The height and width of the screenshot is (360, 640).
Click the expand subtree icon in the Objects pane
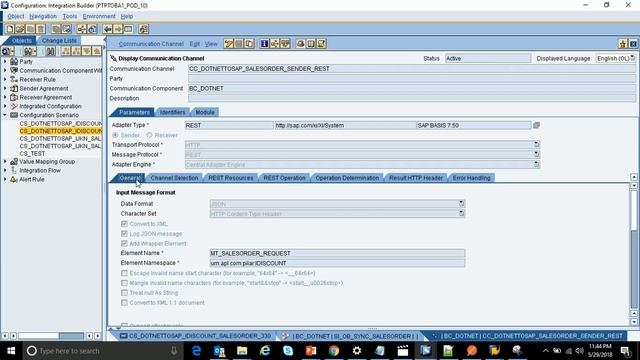tap(66, 51)
